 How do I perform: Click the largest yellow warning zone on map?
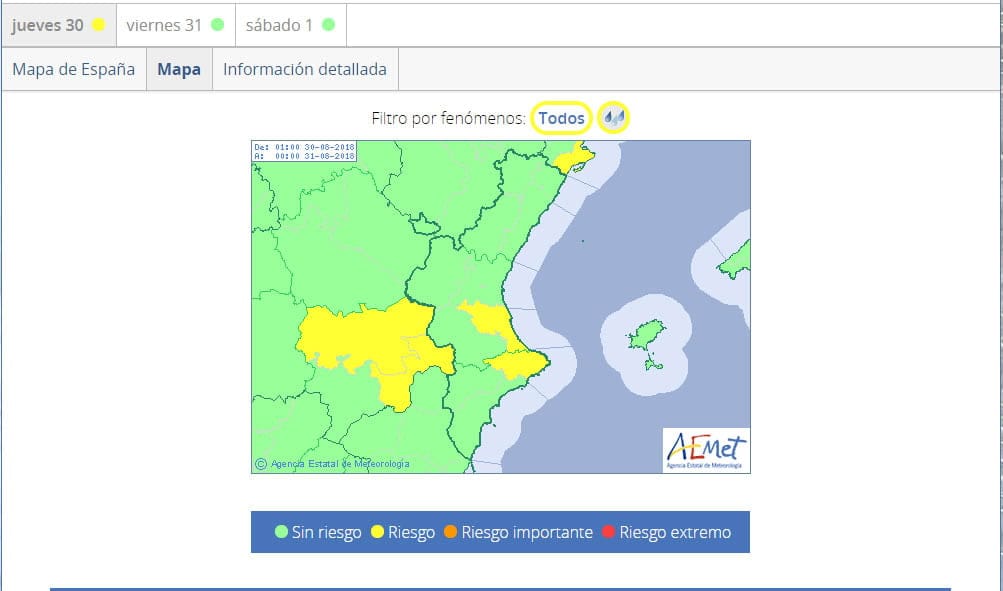point(365,340)
